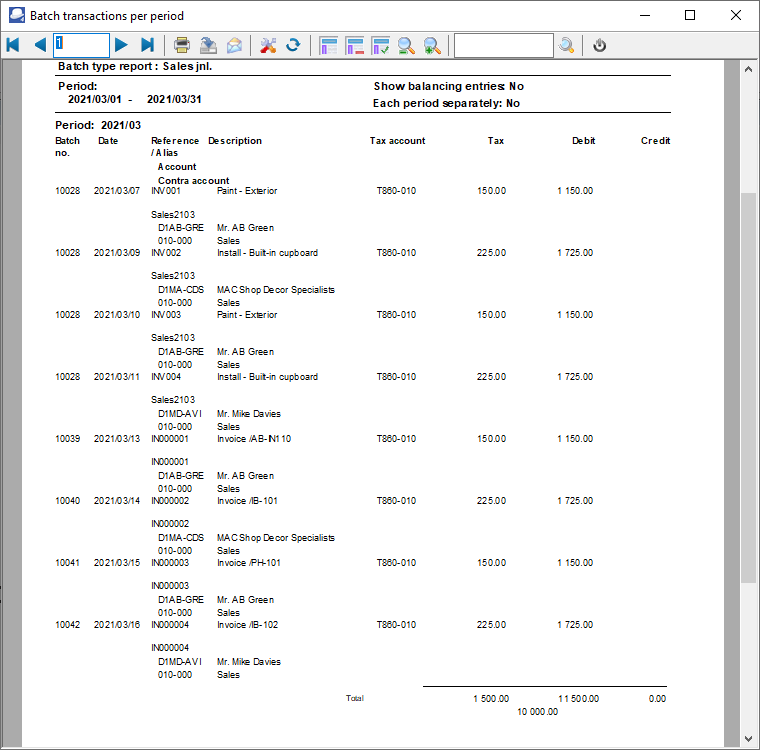The width and height of the screenshot is (760, 750).
Task: Click the vertical scrollbar down arrow
Action: tap(748, 738)
